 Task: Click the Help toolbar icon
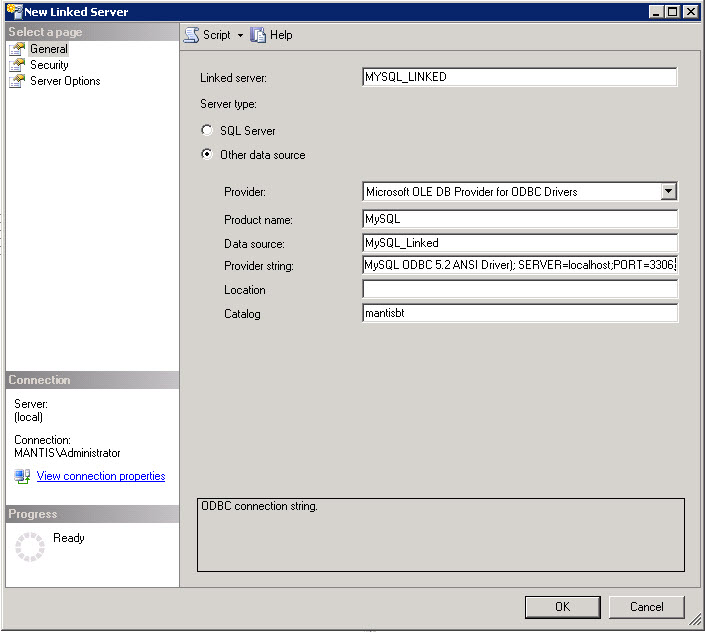[258, 35]
